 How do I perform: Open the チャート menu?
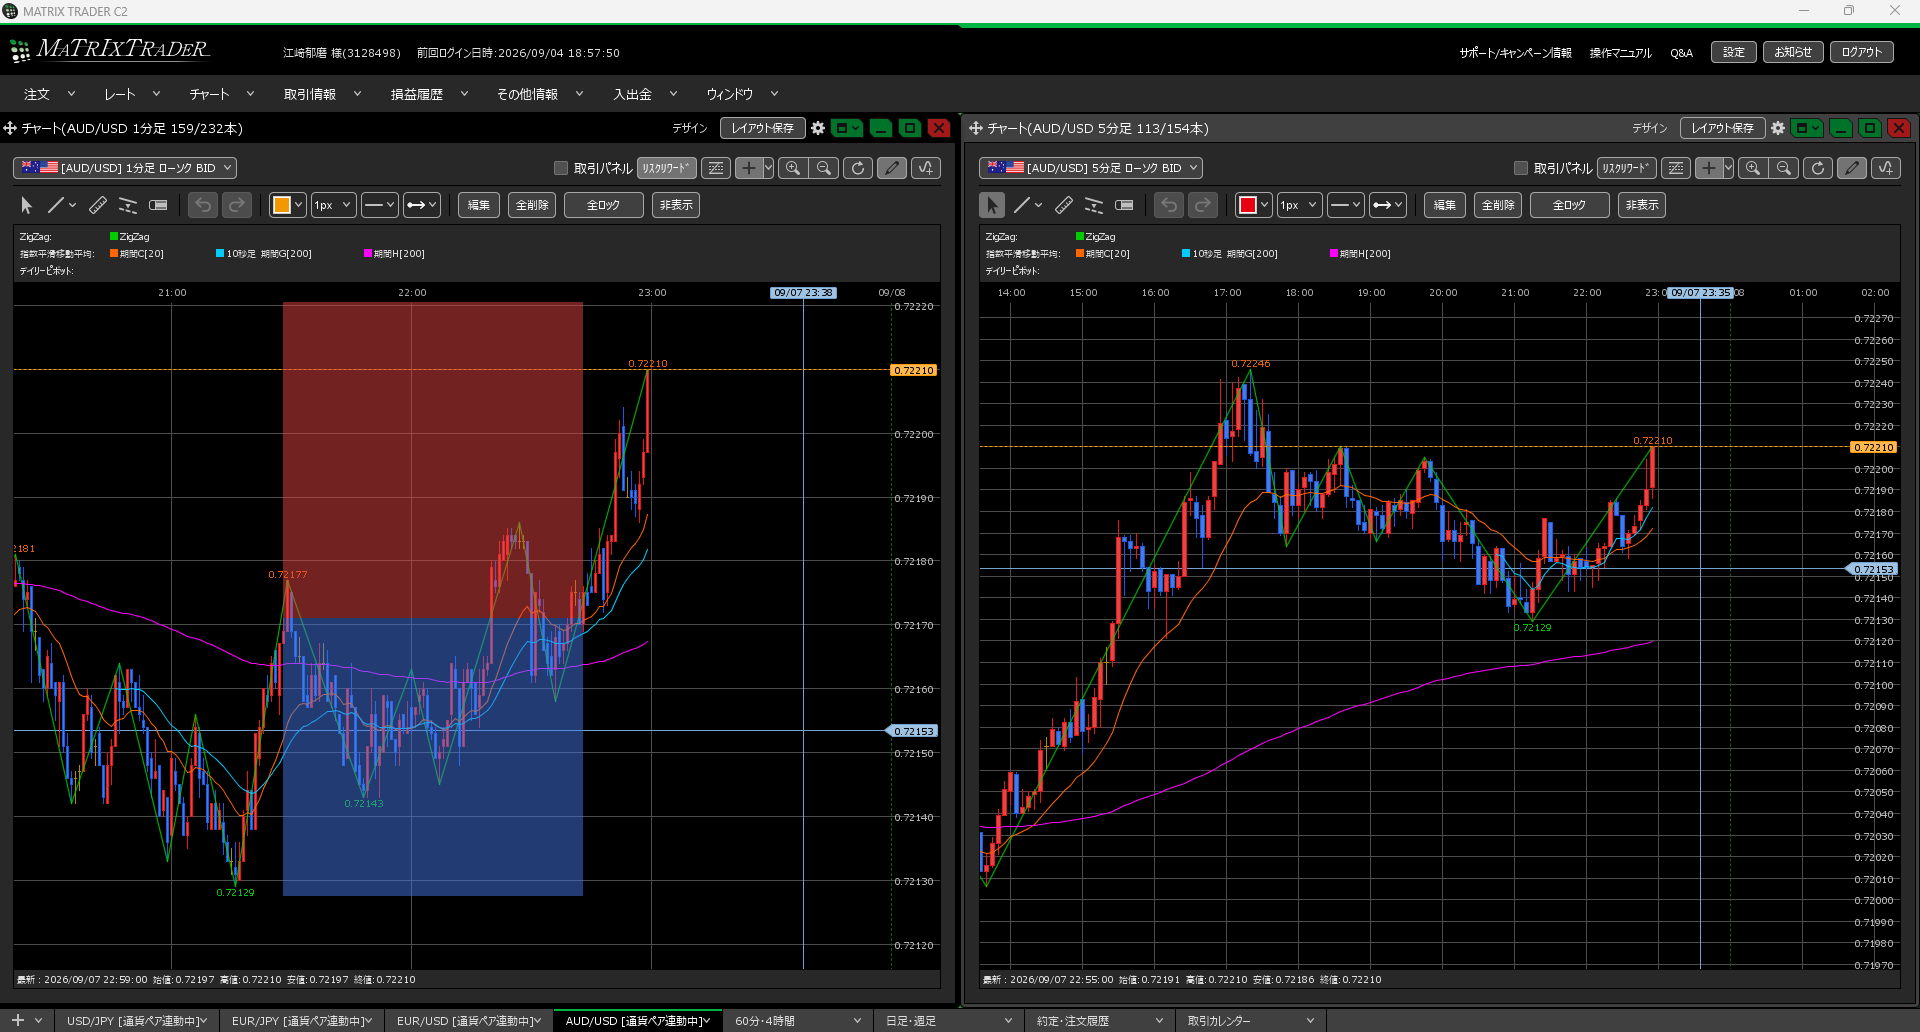click(x=222, y=94)
